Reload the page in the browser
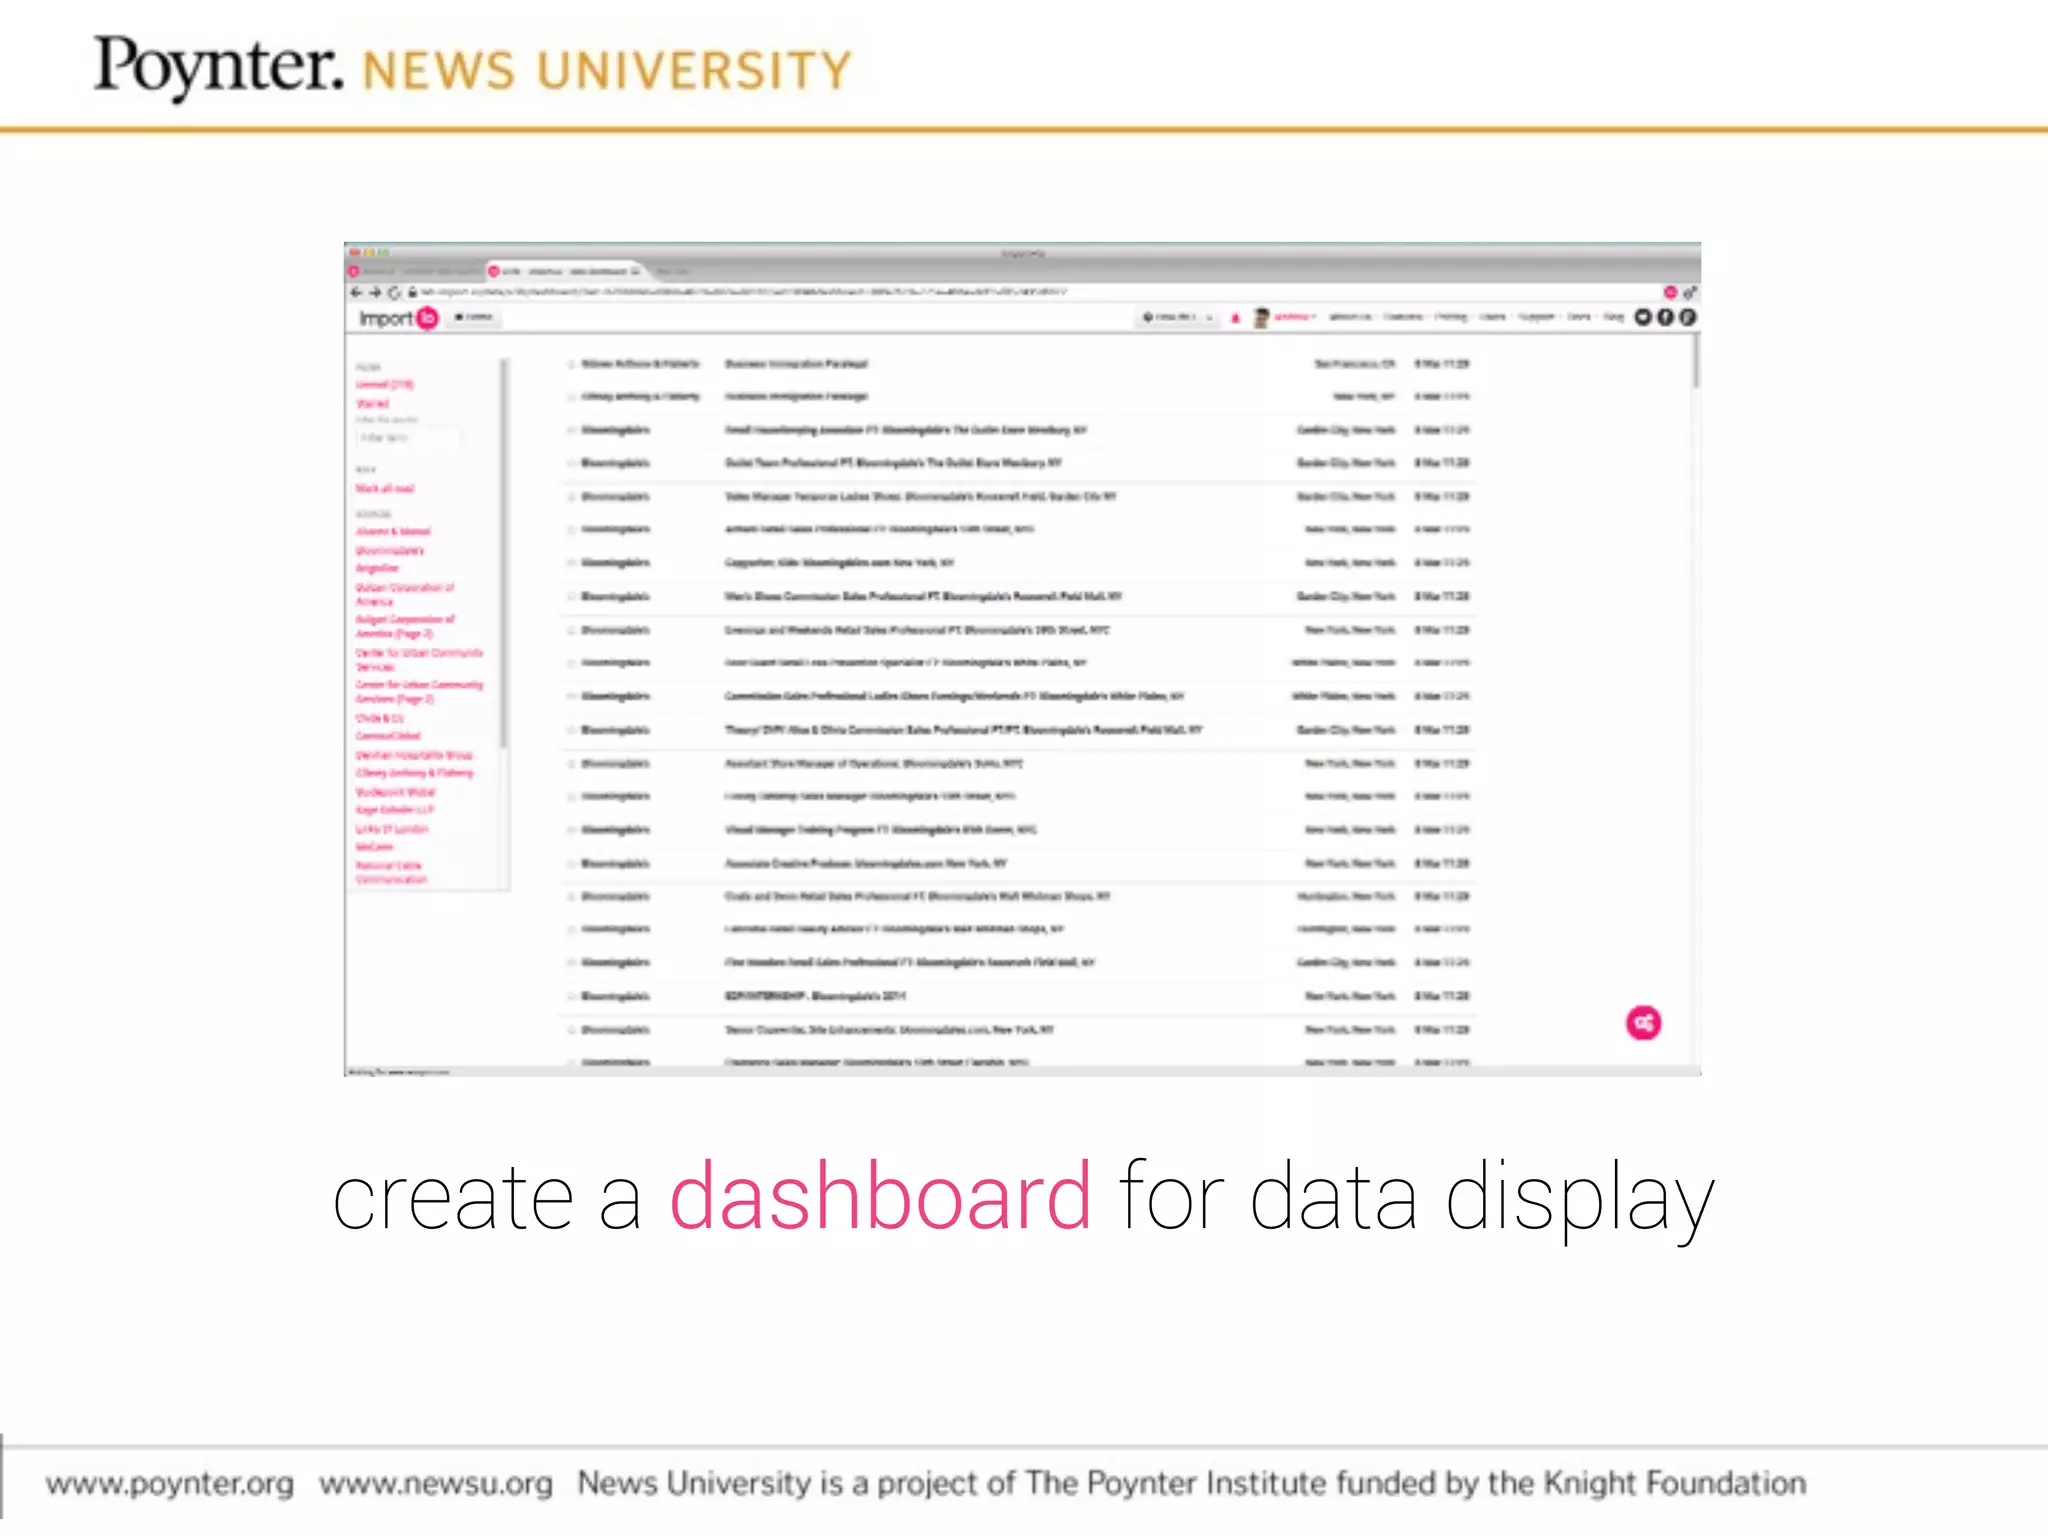Image resolution: width=2048 pixels, height=1536 pixels. coord(394,293)
